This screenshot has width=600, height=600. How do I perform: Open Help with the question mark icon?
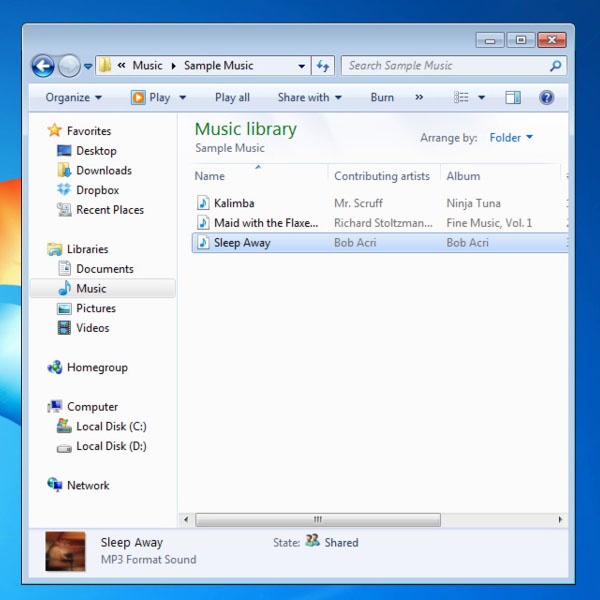[x=546, y=98]
